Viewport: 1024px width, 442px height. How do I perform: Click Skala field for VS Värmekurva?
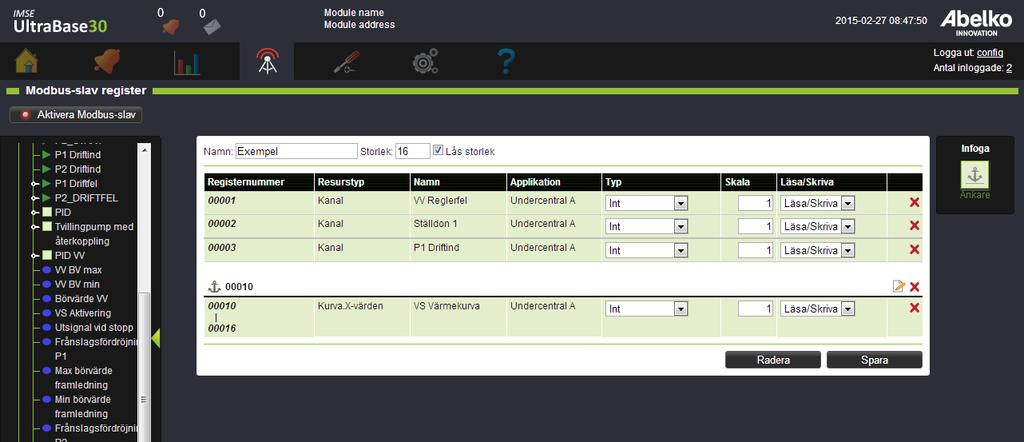[x=756, y=309]
